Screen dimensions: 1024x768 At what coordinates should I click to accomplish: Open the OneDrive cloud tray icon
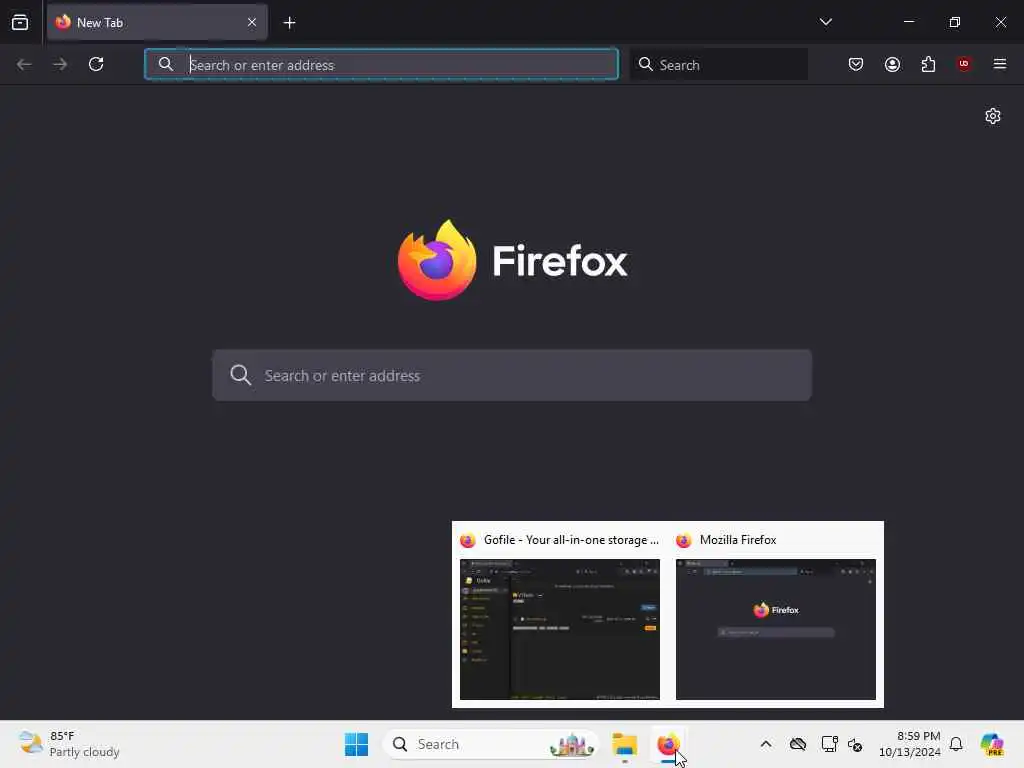tap(797, 744)
